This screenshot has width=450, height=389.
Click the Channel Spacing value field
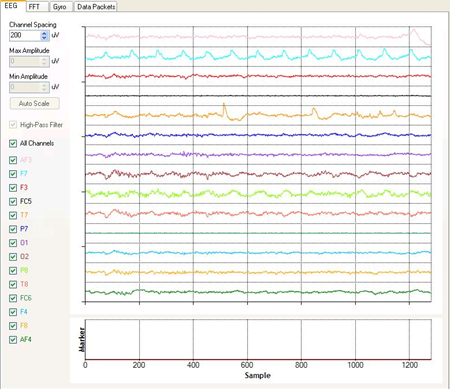[25, 35]
